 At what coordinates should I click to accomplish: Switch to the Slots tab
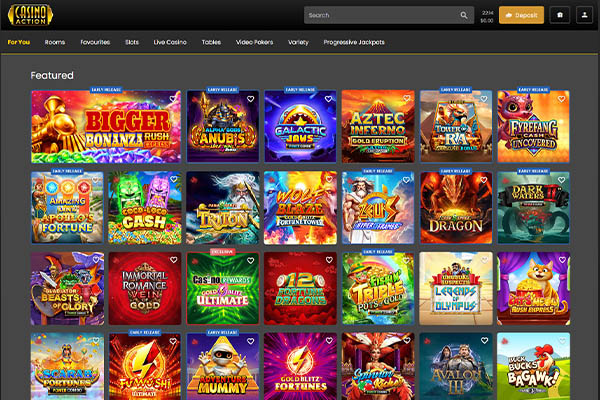132,42
